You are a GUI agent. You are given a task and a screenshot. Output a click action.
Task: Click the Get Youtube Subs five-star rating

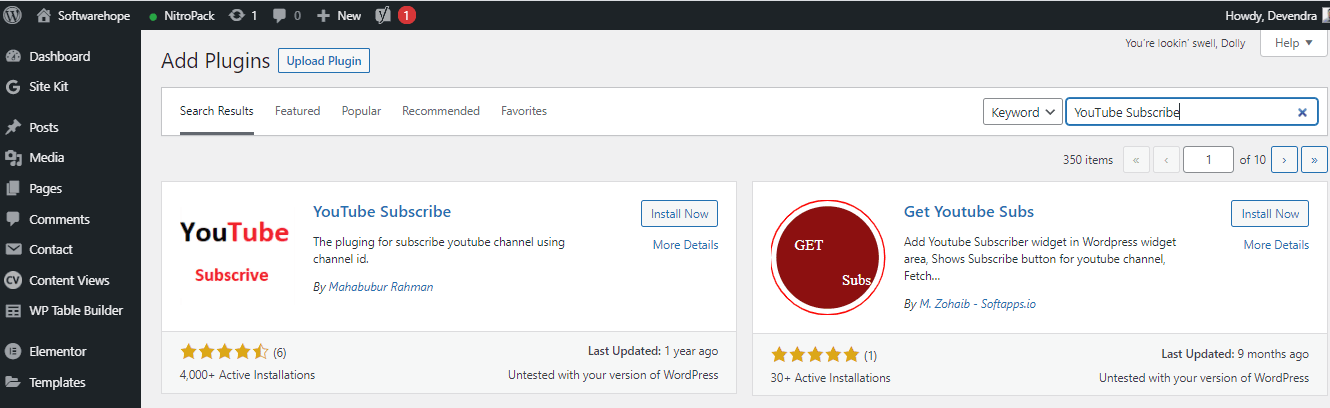[x=815, y=355]
